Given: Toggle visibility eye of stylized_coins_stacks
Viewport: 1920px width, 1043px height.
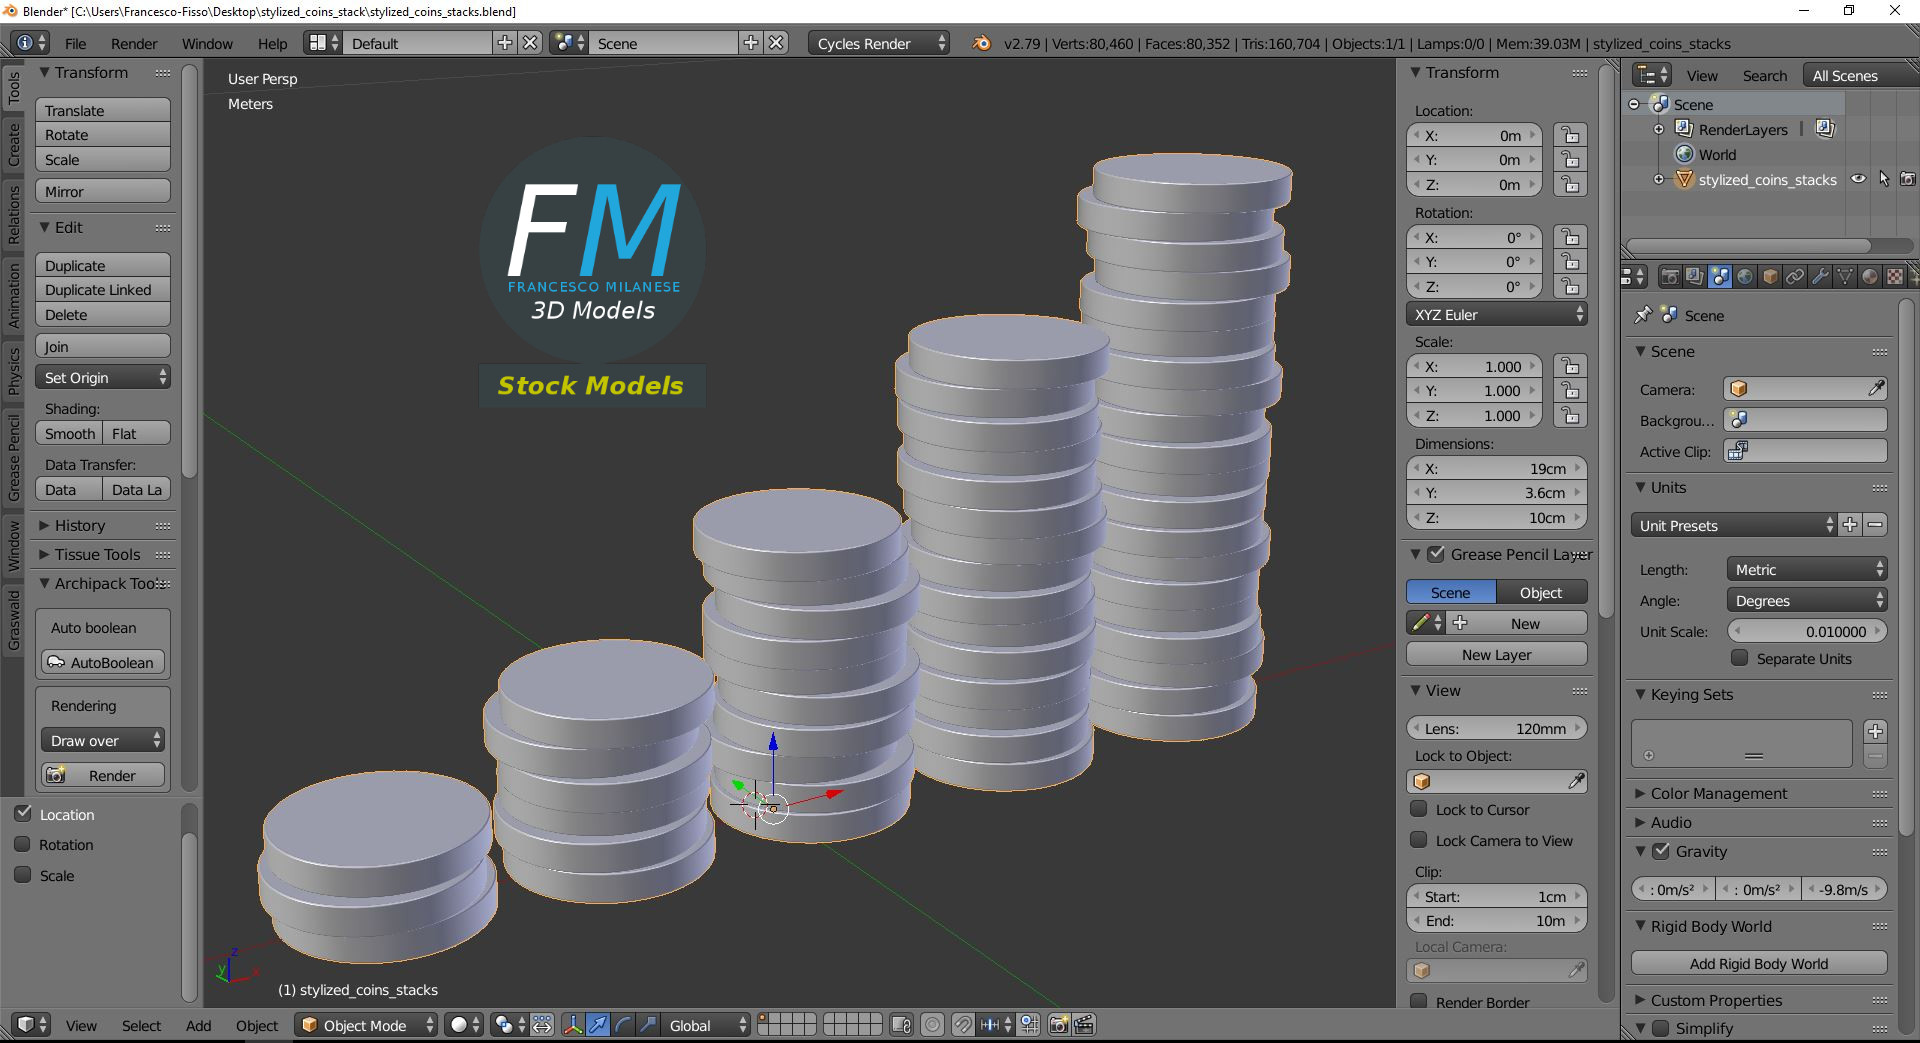Looking at the screenshot, I should [1858, 179].
